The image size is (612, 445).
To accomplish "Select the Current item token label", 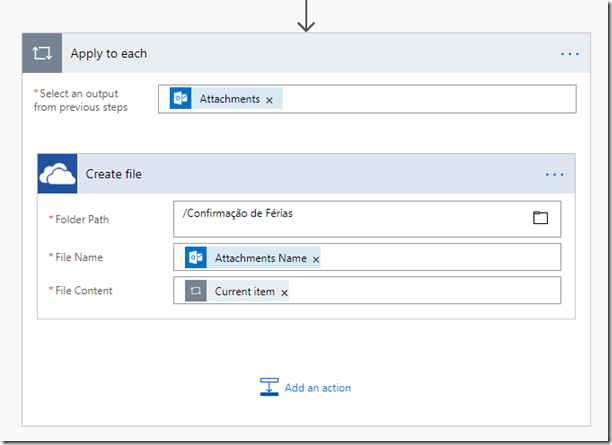I will (x=244, y=292).
